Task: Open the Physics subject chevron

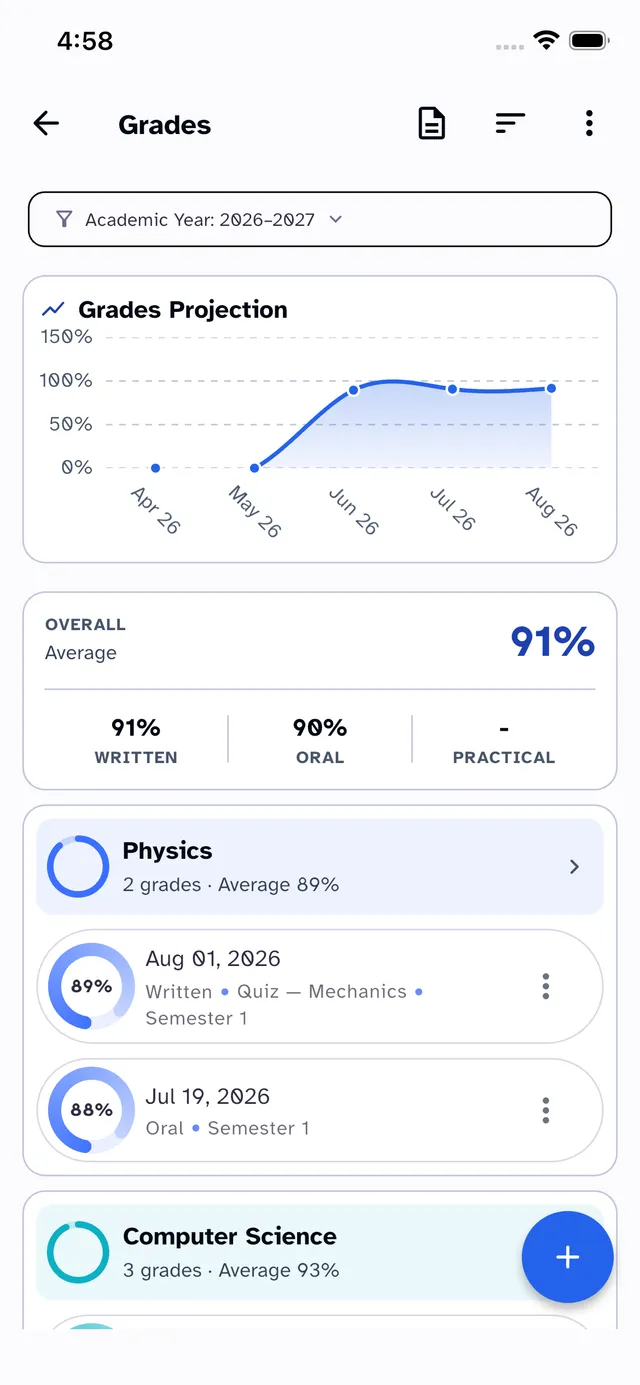Action: pos(574,867)
